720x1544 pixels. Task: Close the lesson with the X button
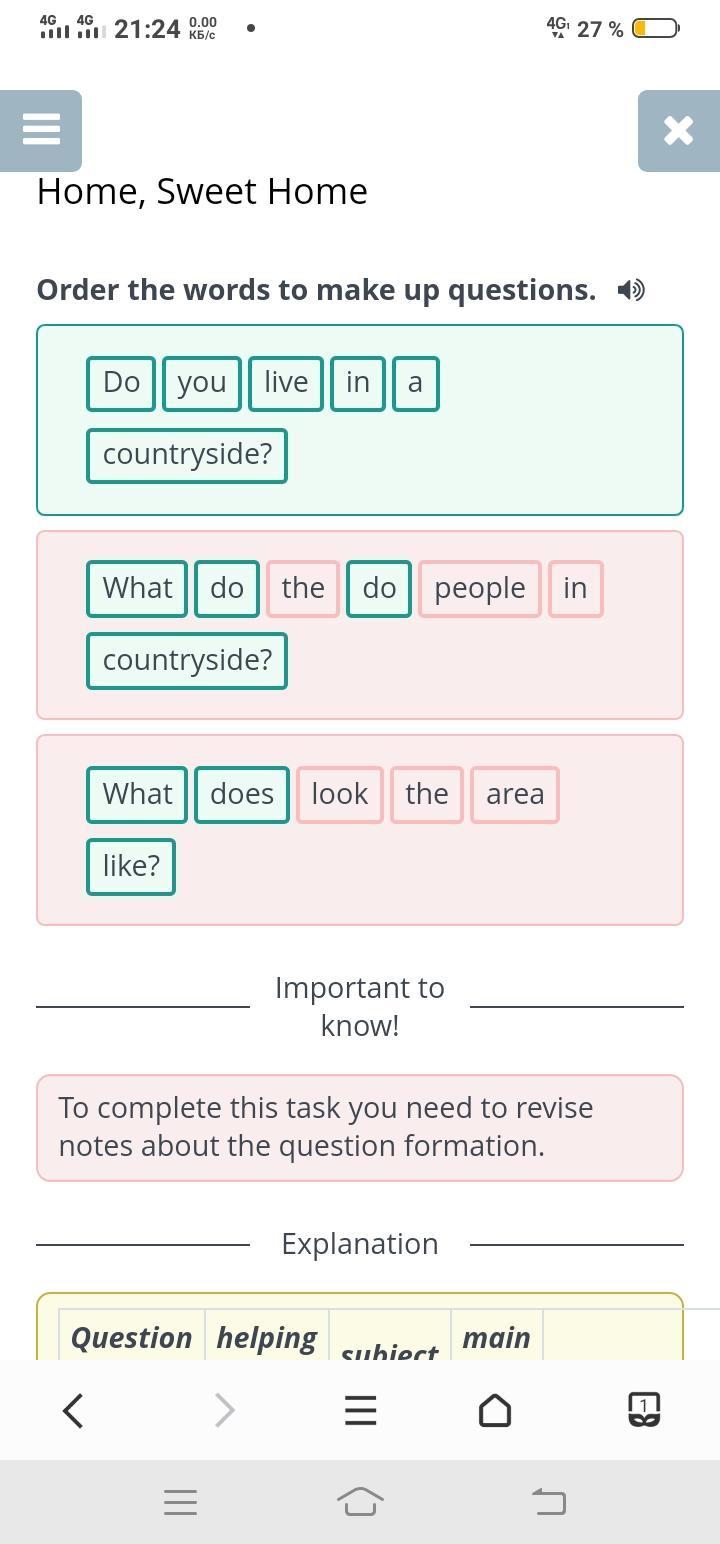(679, 130)
